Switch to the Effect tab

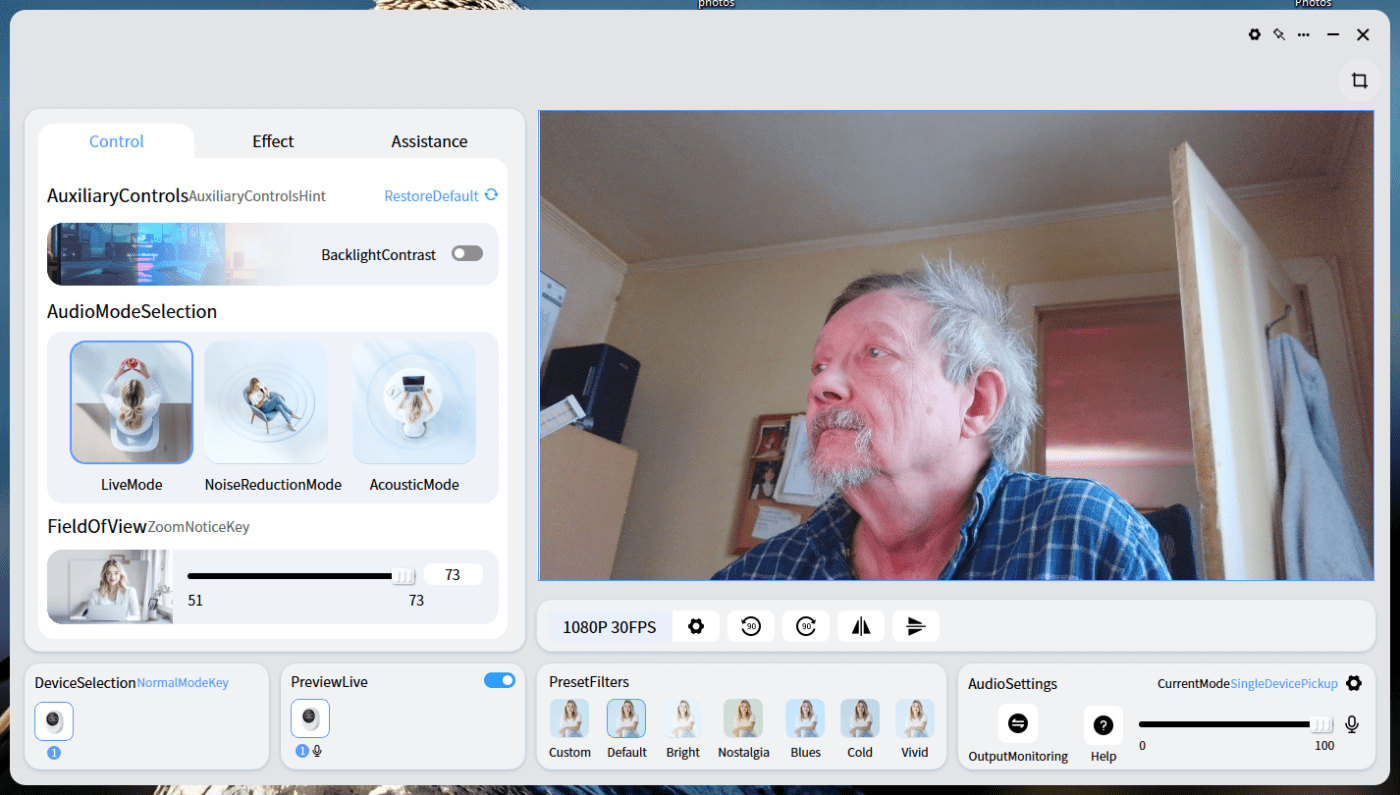point(272,141)
